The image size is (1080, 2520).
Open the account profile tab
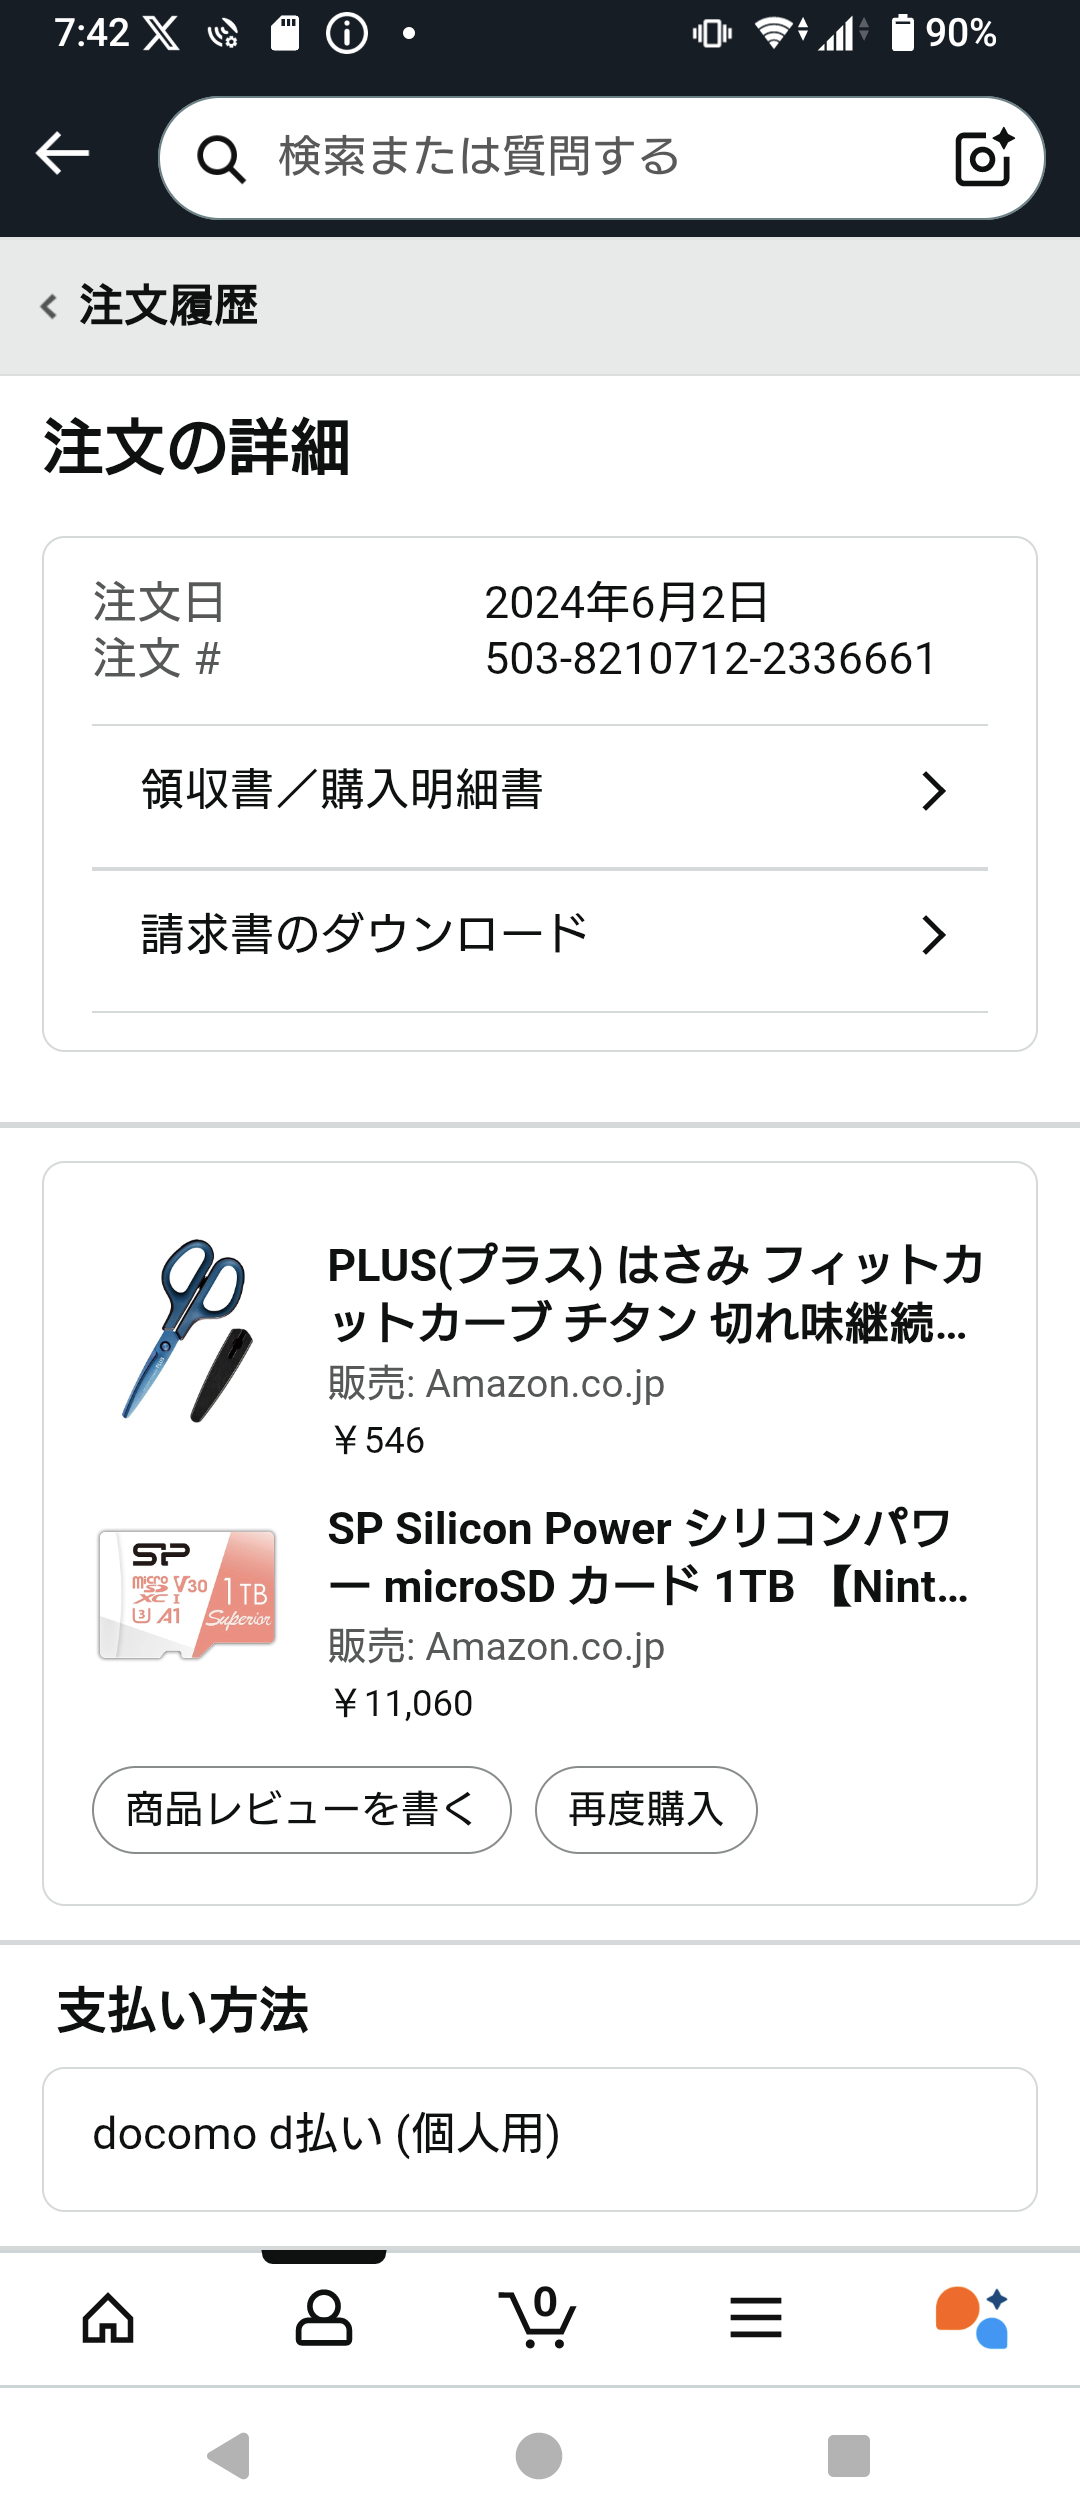click(x=324, y=2318)
